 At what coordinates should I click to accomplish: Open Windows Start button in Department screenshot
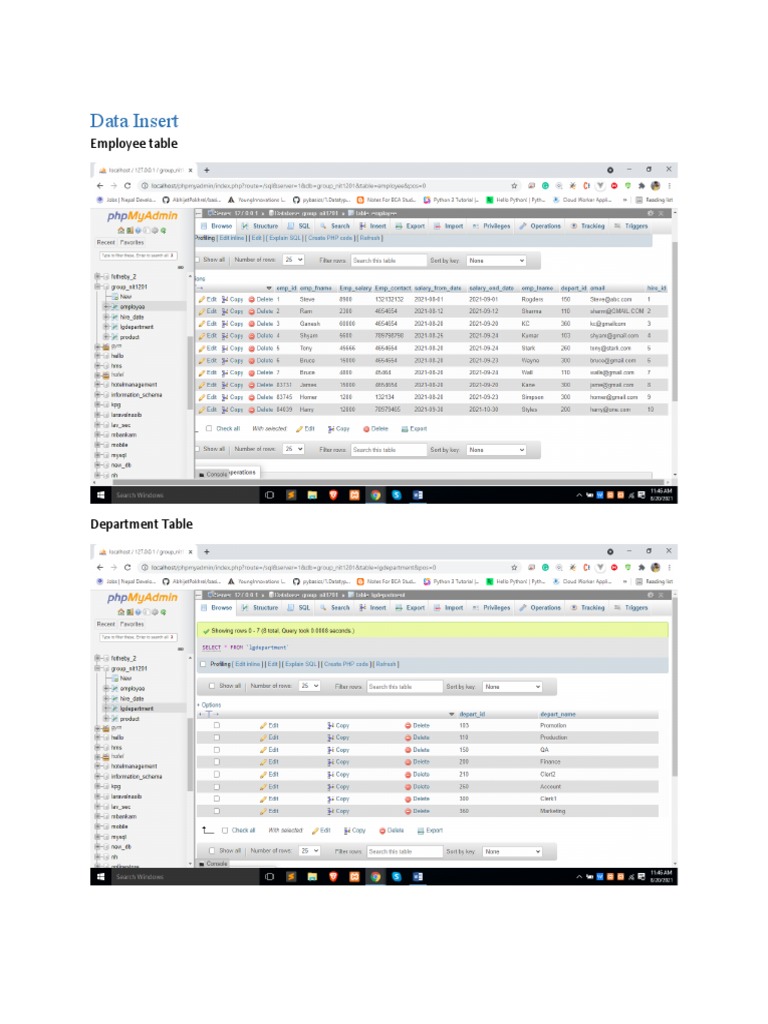pos(101,877)
